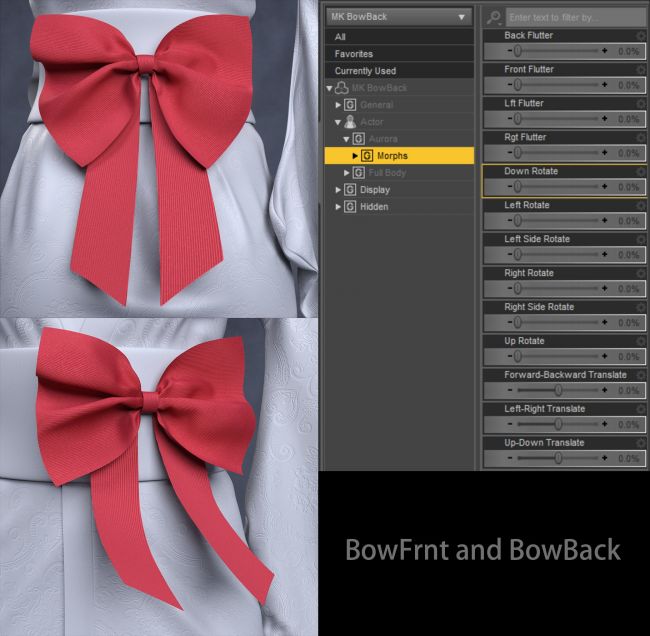650x636 pixels.
Task: Click the G icon beside Display
Action: (351, 190)
